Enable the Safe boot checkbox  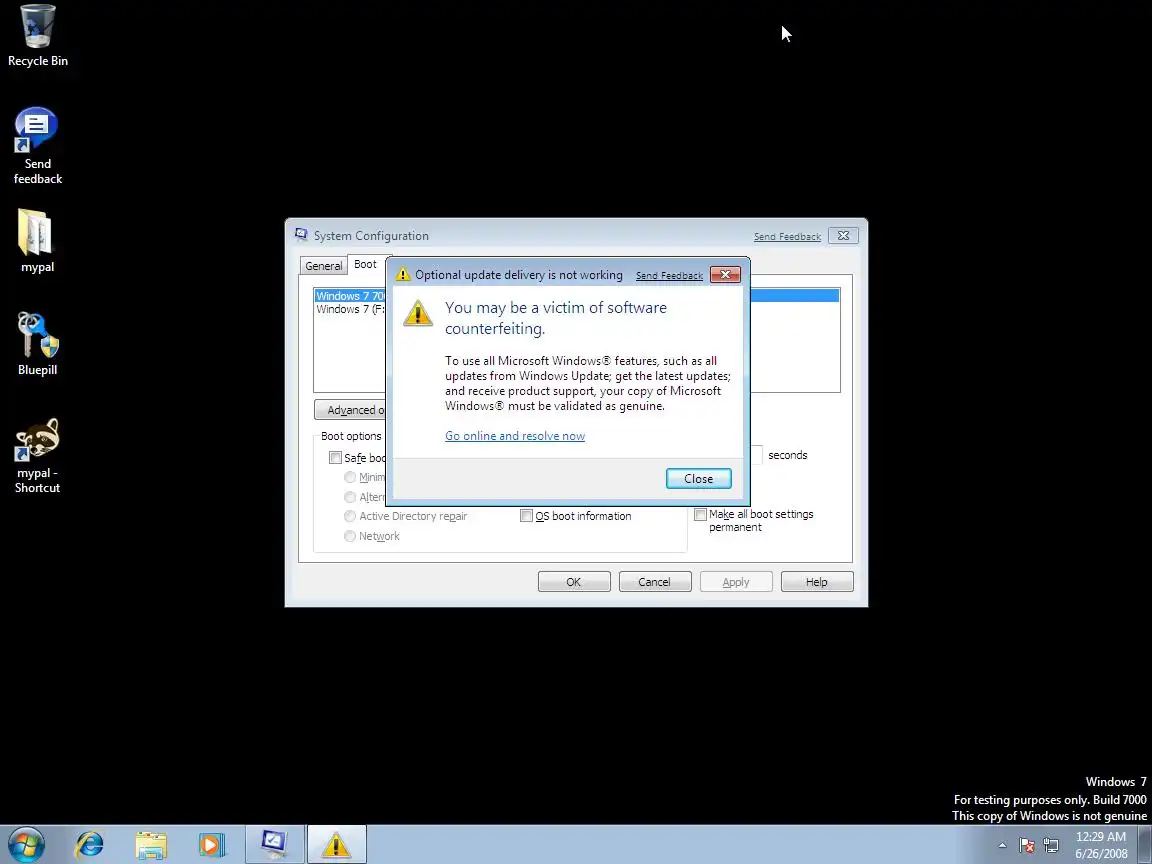click(x=335, y=458)
